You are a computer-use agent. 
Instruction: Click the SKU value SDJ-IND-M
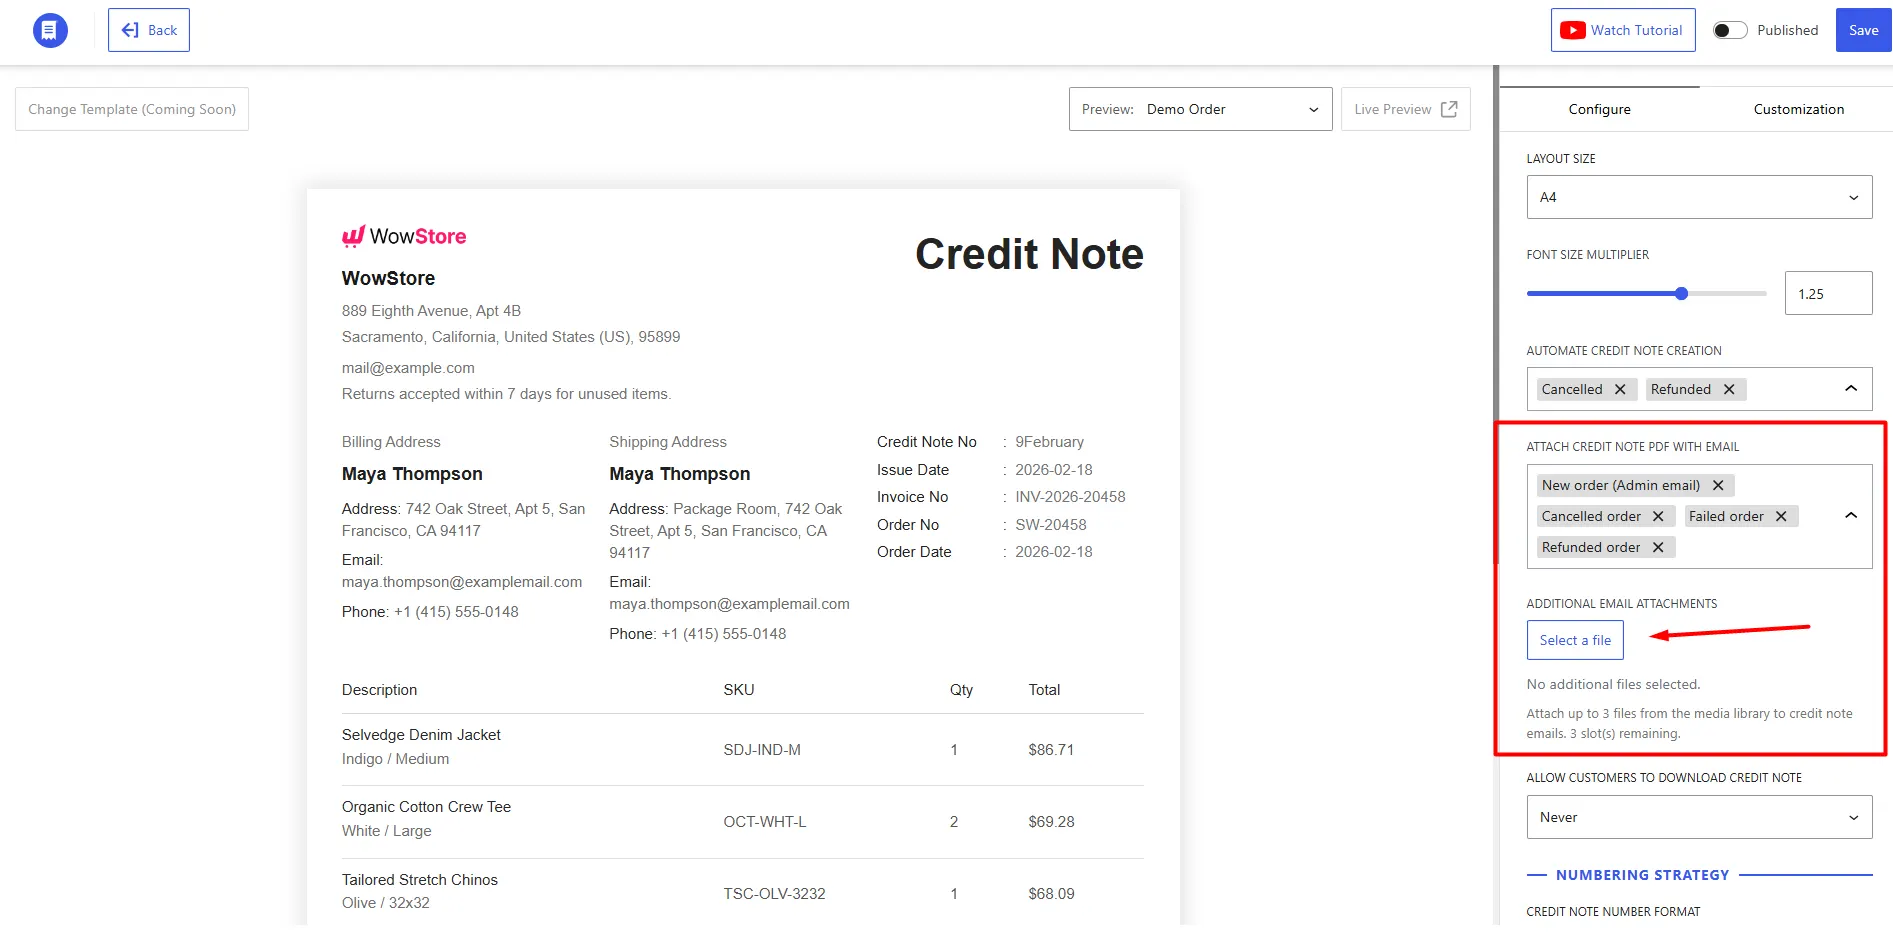pos(762,750)
